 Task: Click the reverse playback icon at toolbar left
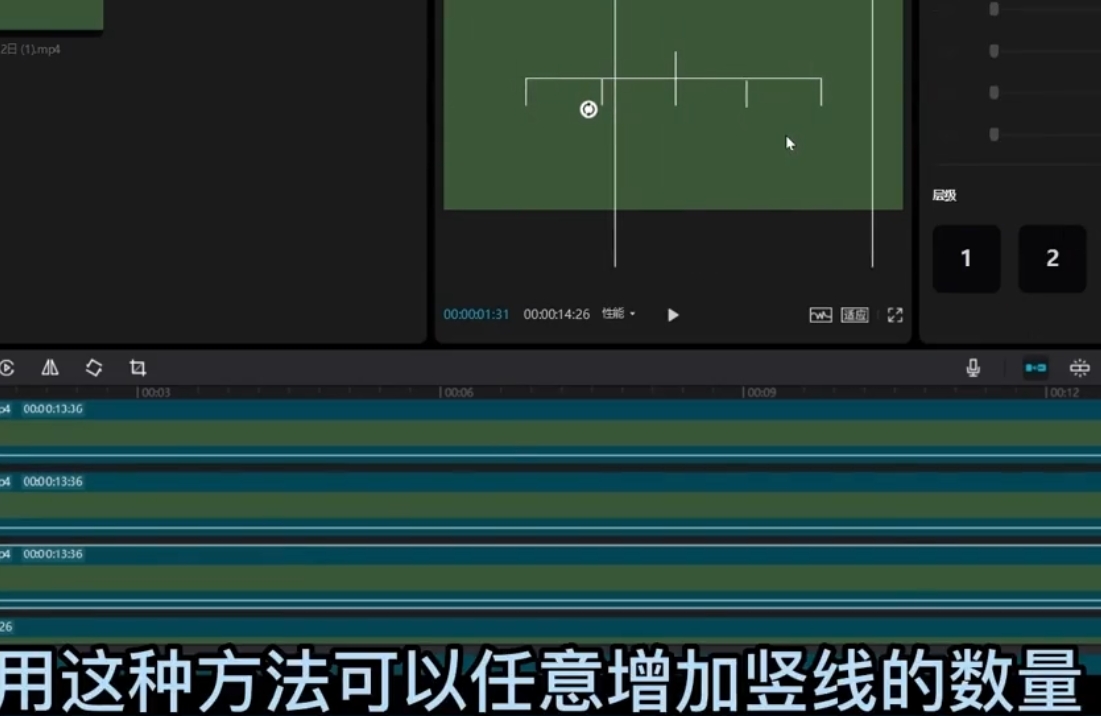[x=7, y=368]
